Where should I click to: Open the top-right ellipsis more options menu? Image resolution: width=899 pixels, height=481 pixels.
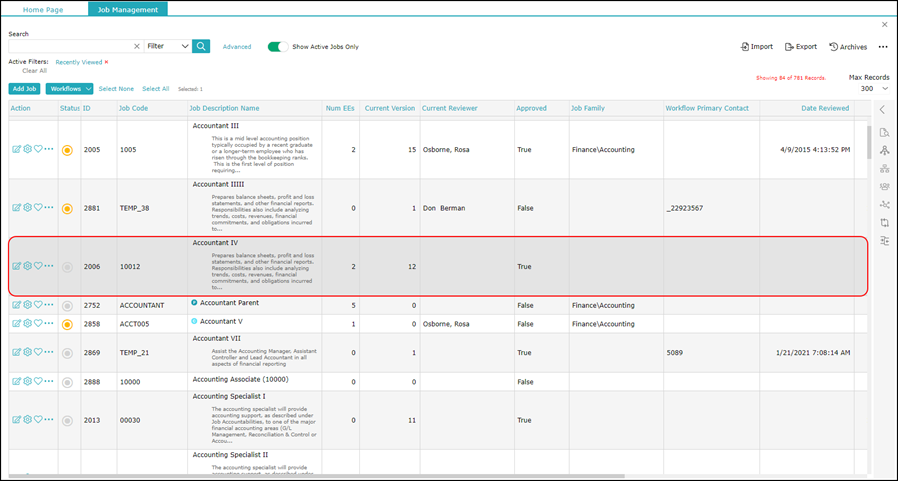click(x=883, y=47)
